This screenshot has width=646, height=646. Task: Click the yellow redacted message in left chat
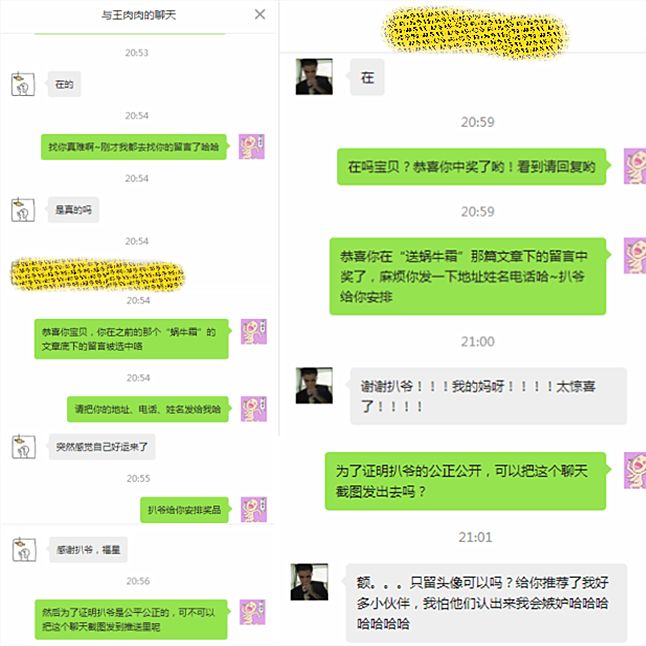pyautogui.click(x=97, y=274)
